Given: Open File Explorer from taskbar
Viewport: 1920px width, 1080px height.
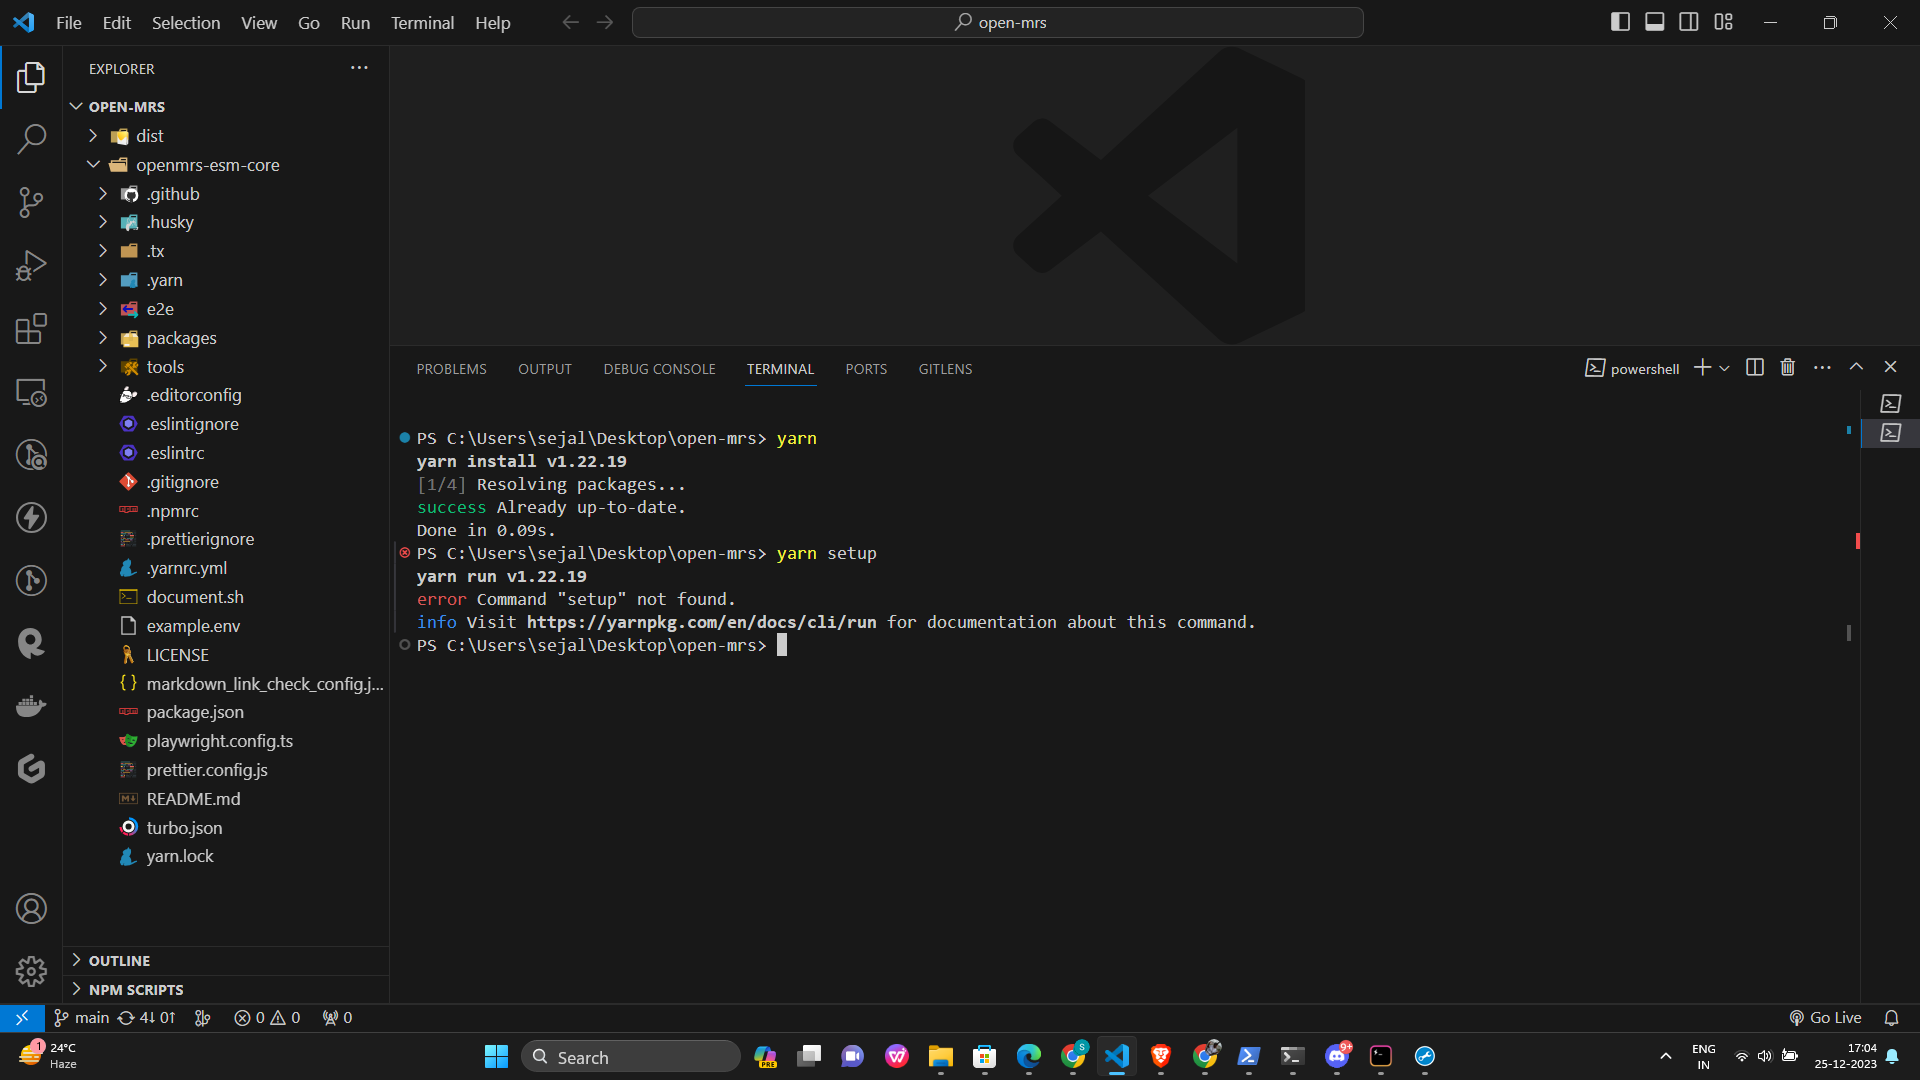Looking at the screenshot, I should [940, 1057].
